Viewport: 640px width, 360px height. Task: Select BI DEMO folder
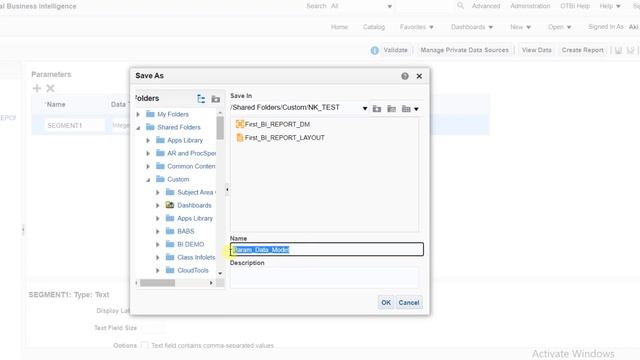191,244
